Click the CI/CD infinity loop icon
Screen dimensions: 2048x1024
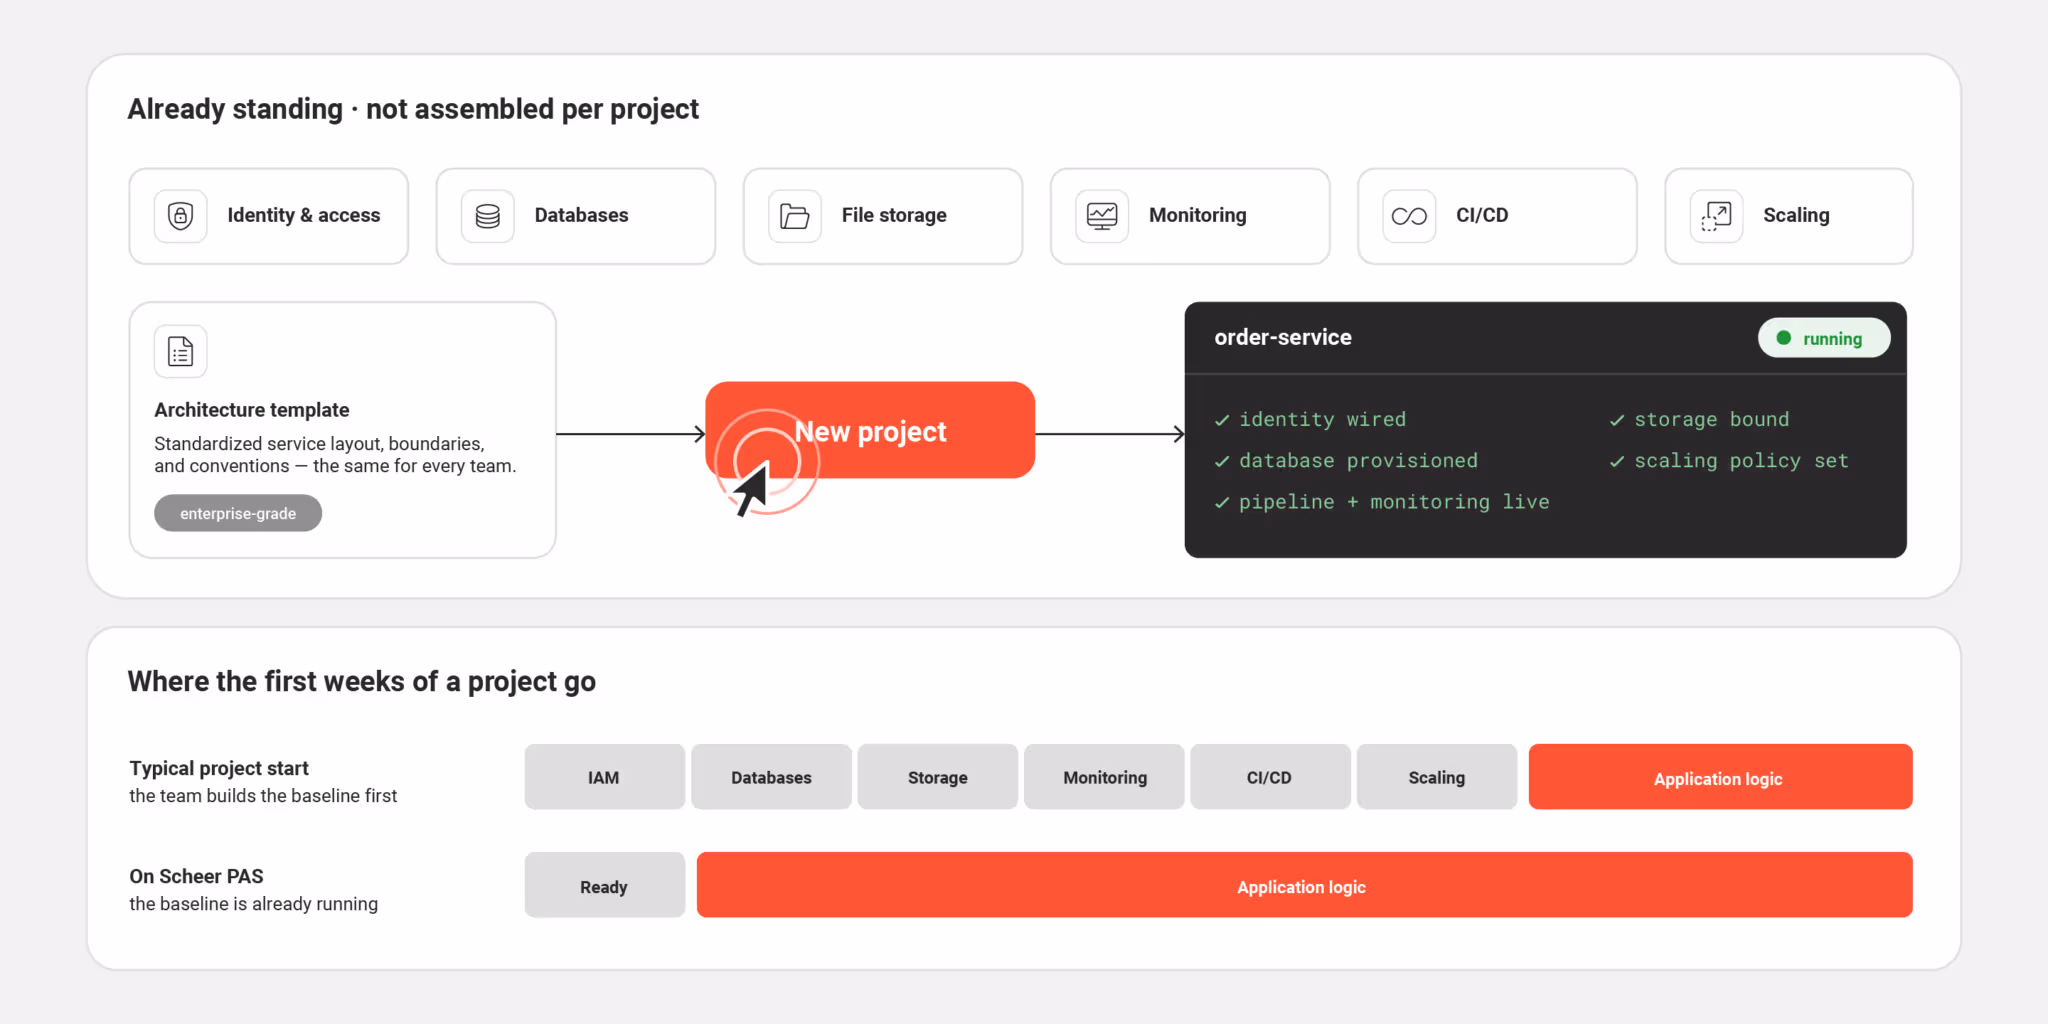point(1409,216)
